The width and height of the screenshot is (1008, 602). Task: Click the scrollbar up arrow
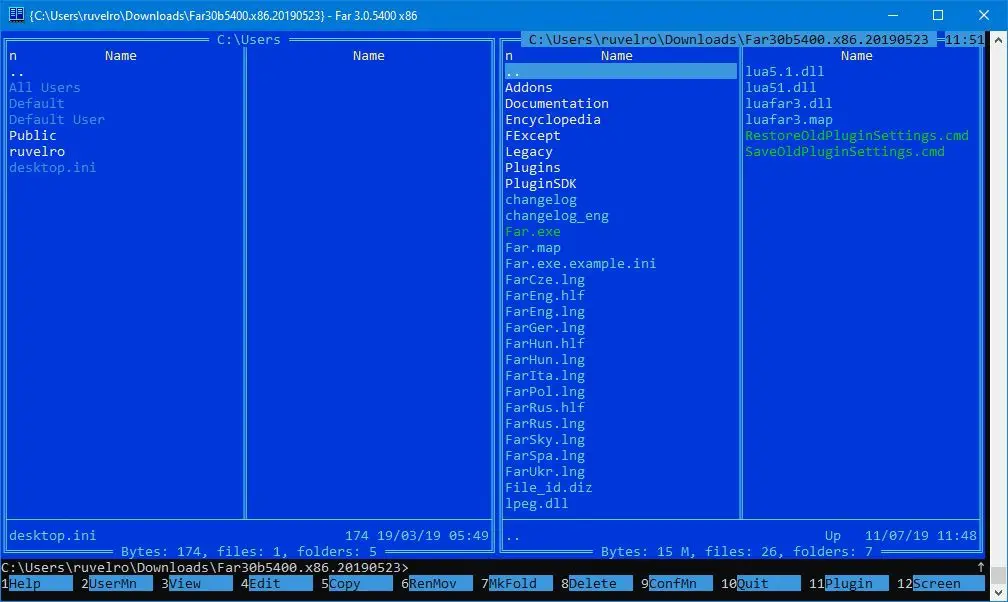(x=998, y=39)
